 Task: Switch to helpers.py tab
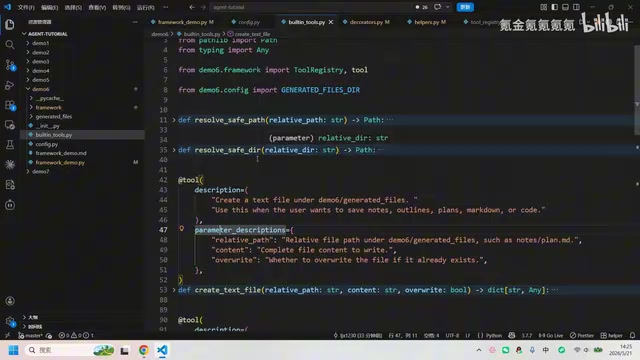point(427,22)
